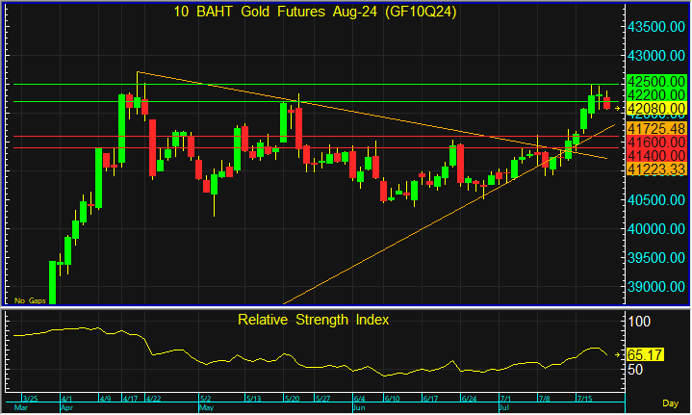
Task: Click the green 42200.00 price level tag
Action: point(655,94)
